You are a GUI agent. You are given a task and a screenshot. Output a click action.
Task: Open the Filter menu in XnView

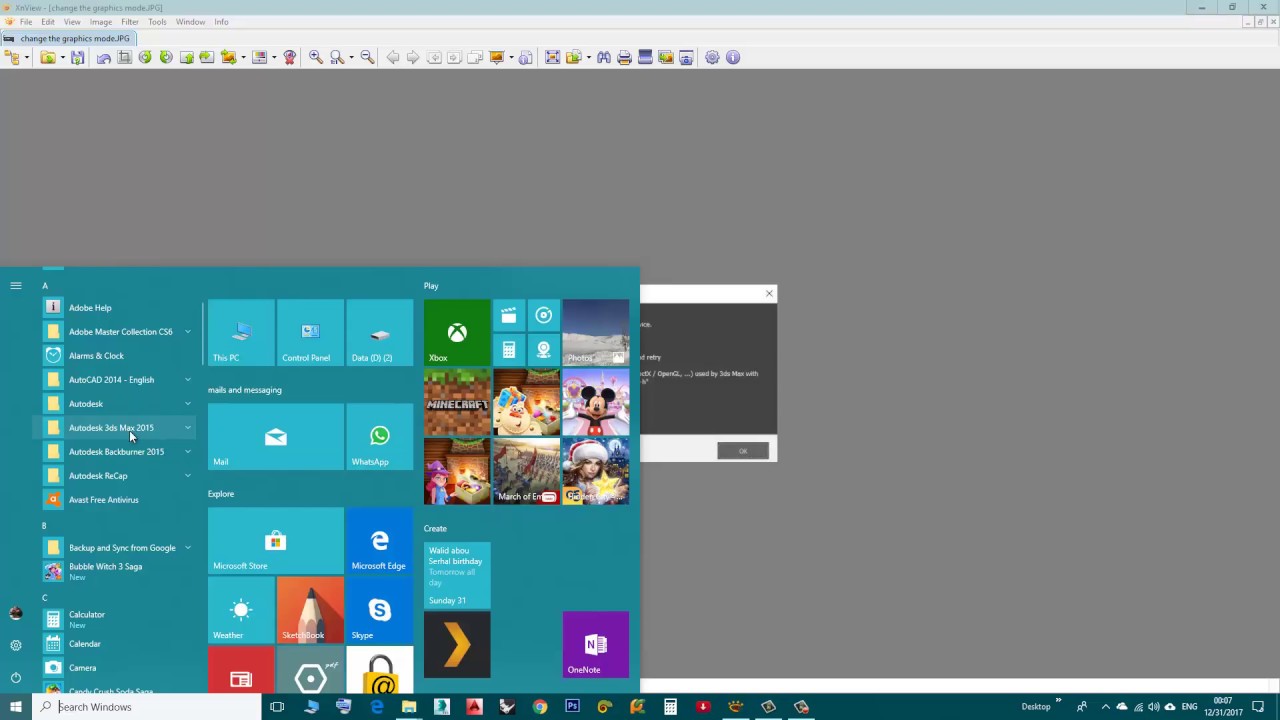click(x=130, y=22)
